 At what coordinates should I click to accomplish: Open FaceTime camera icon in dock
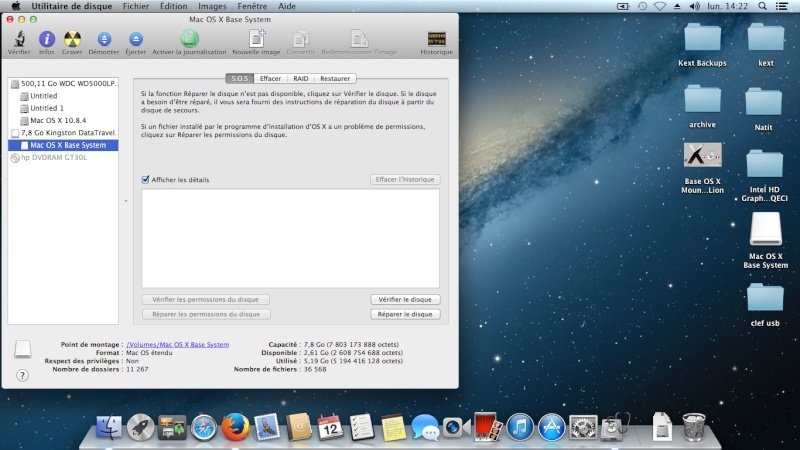tap(456, 428)
